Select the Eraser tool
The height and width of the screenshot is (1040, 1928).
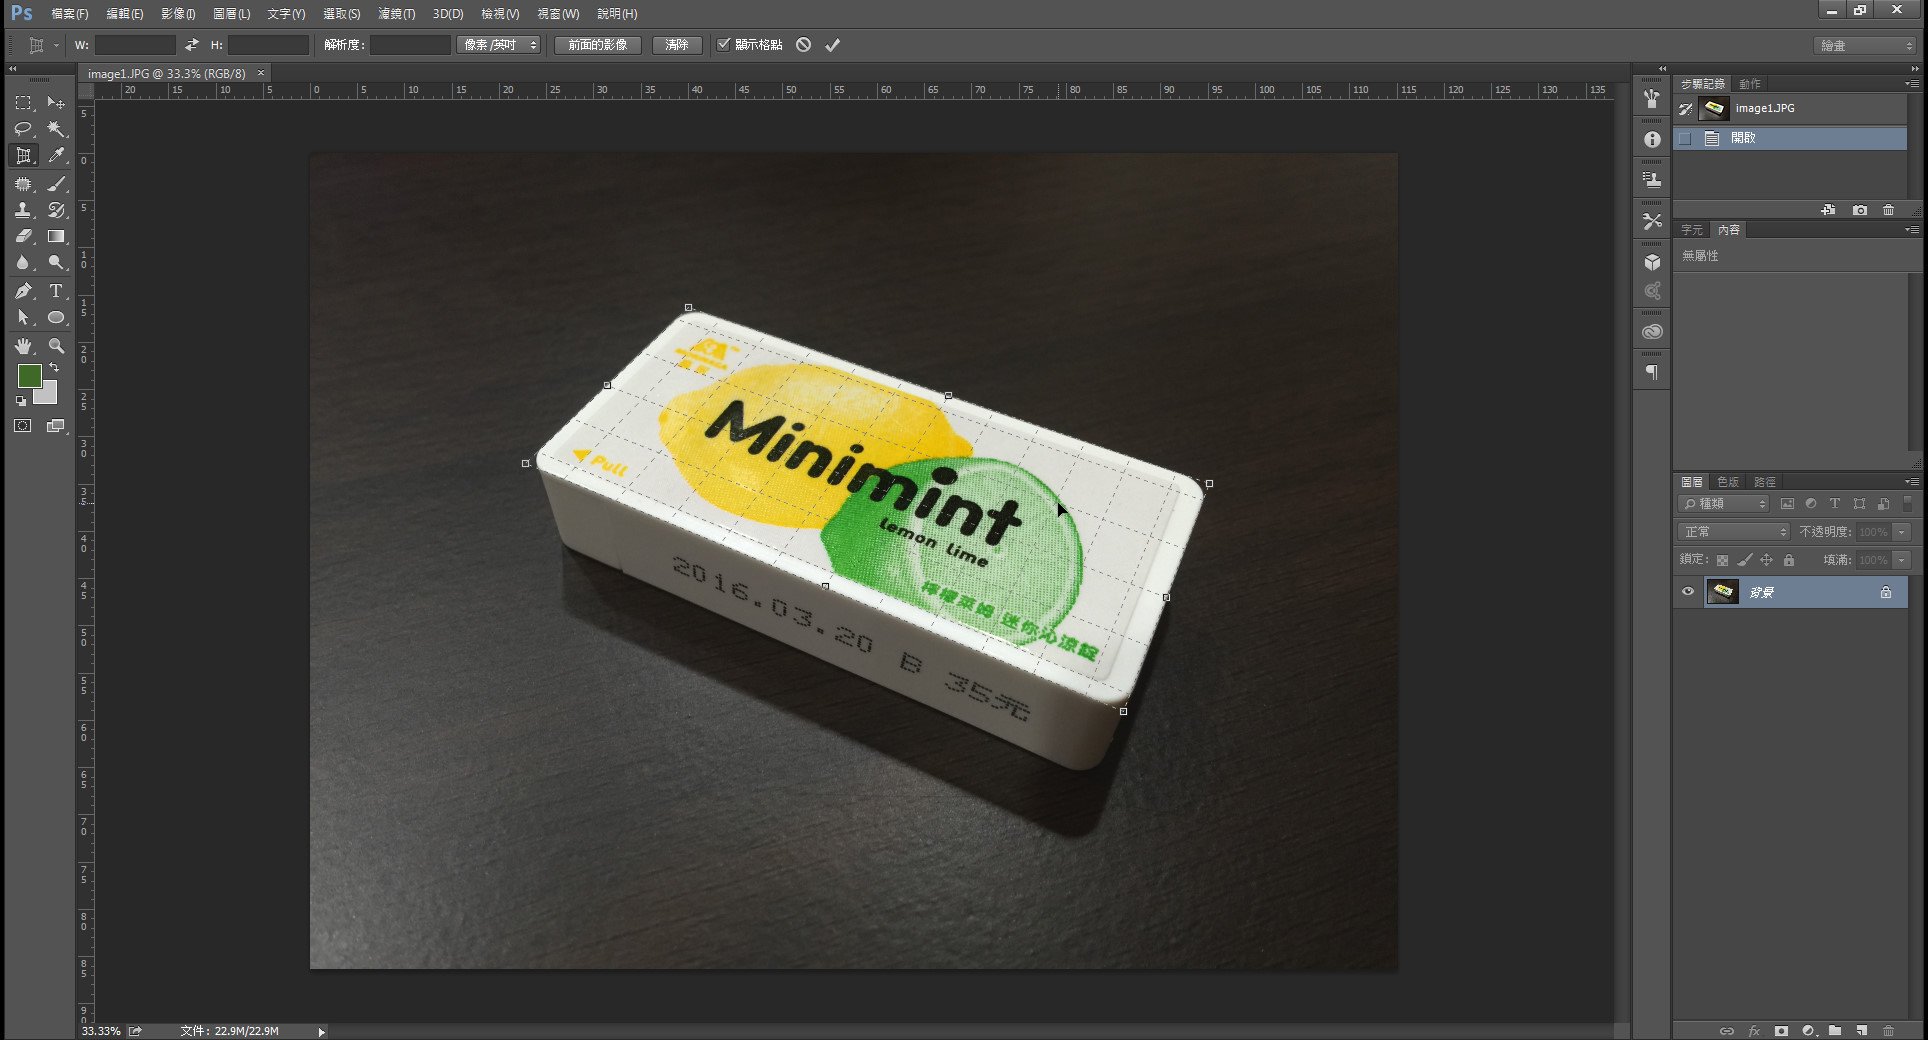tap(23, 236)
